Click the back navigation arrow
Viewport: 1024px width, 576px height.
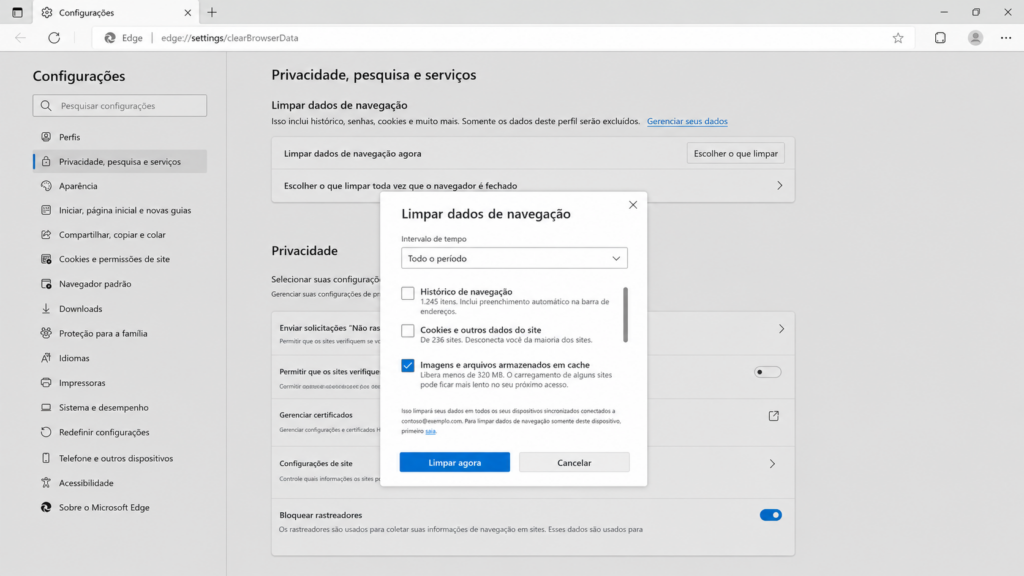[20, 38]
